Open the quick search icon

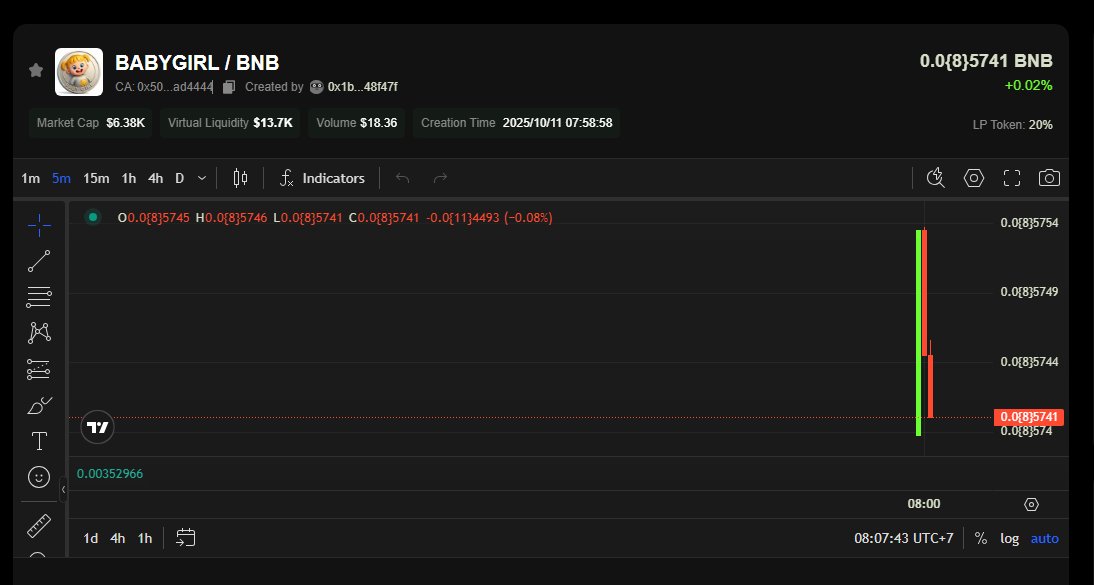pyautogui.click(x=936, y=178)
